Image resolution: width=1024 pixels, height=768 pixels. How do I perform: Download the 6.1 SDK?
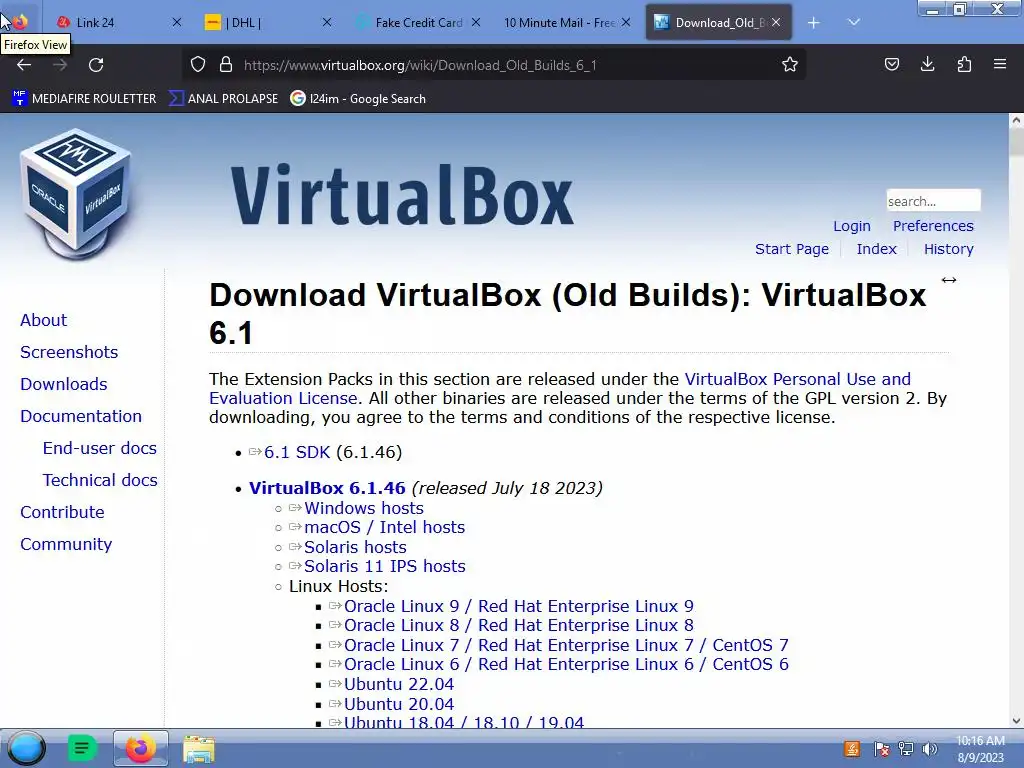tap(296, 452)
